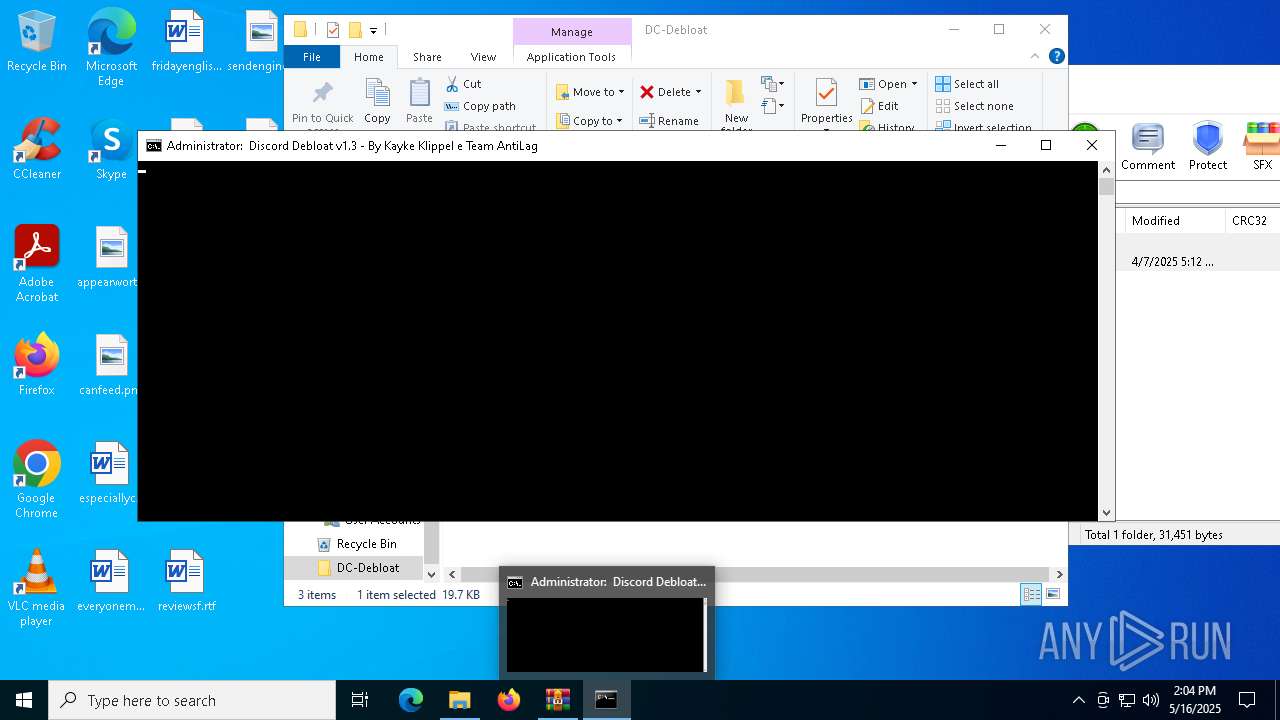Click the volume icon in system tray
The height and width of the screenshot is (720, 1280).
pyautogui.click(x=1151, y=700)
